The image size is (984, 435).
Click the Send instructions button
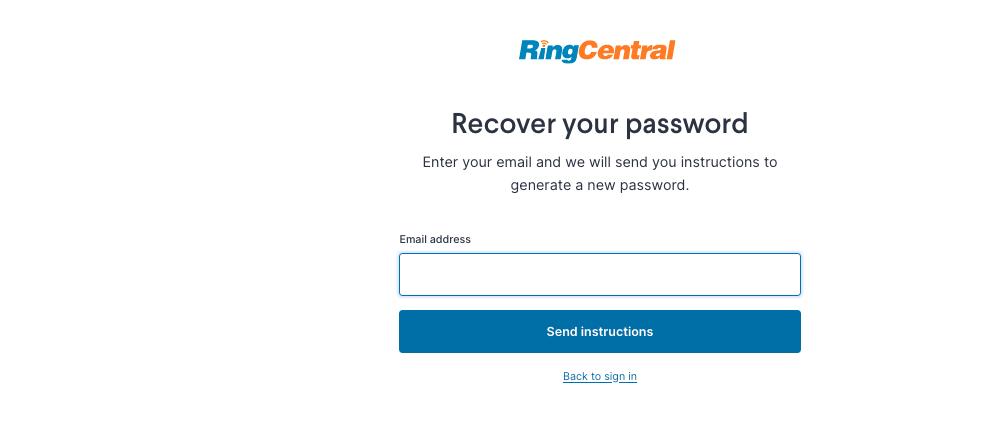(600, 331)
